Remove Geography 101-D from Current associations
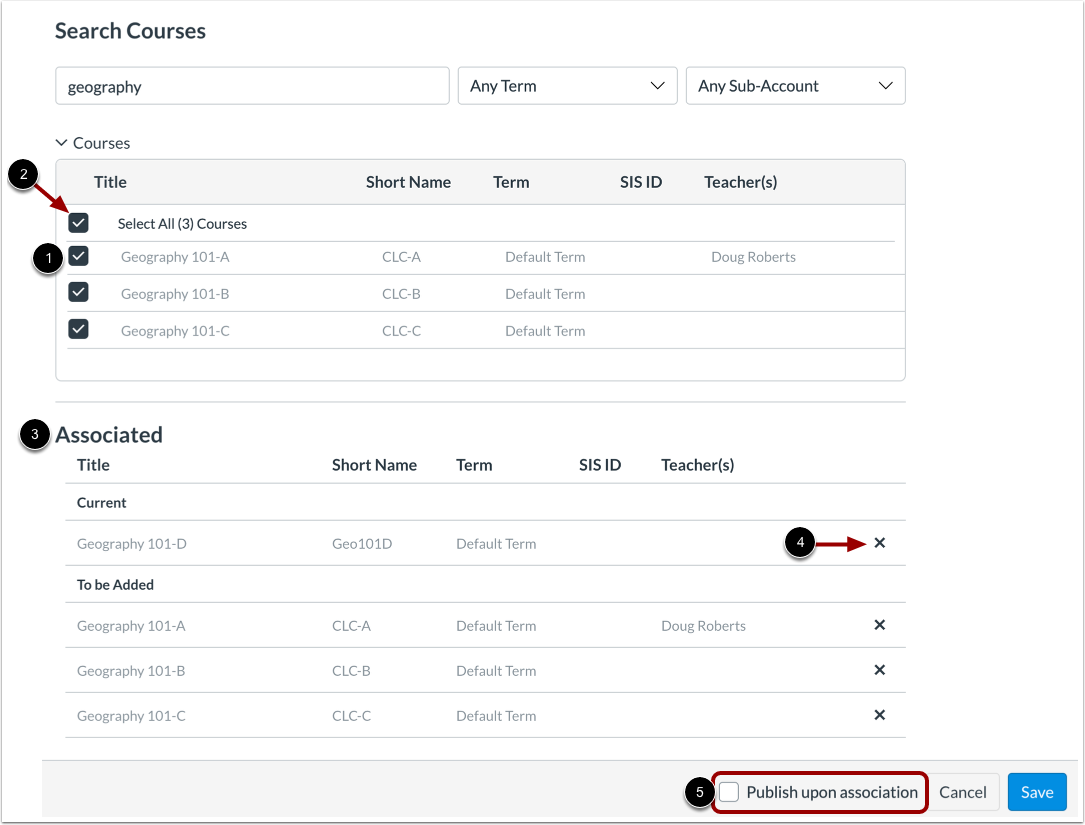 tap(879, 543)
